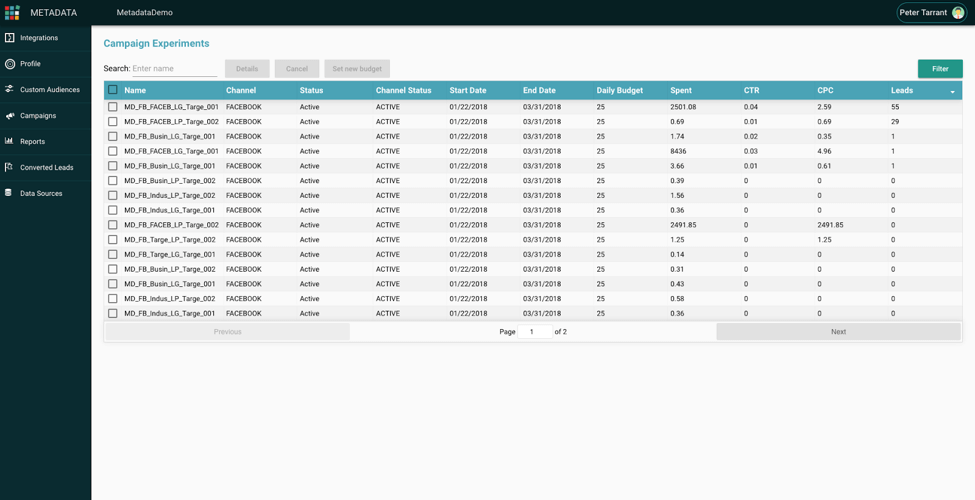
Task: Click the Metadata logo icon
Action: pyautogui.click(x=12, y=12)
